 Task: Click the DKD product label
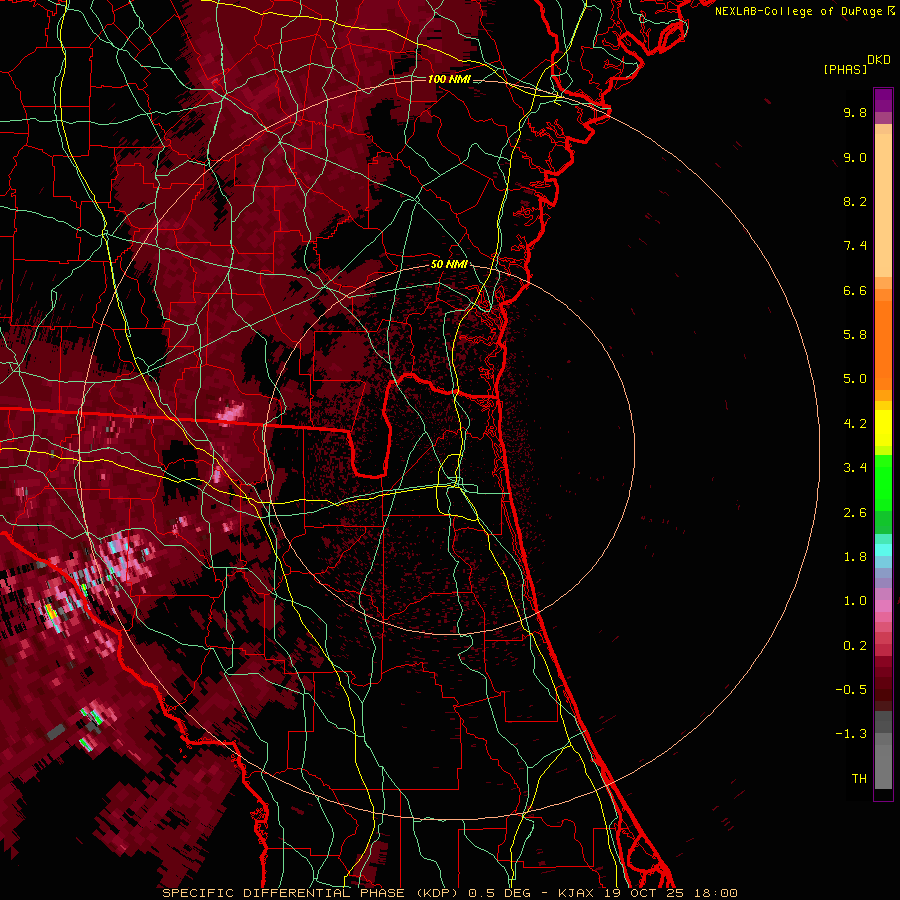click(879, 60)
